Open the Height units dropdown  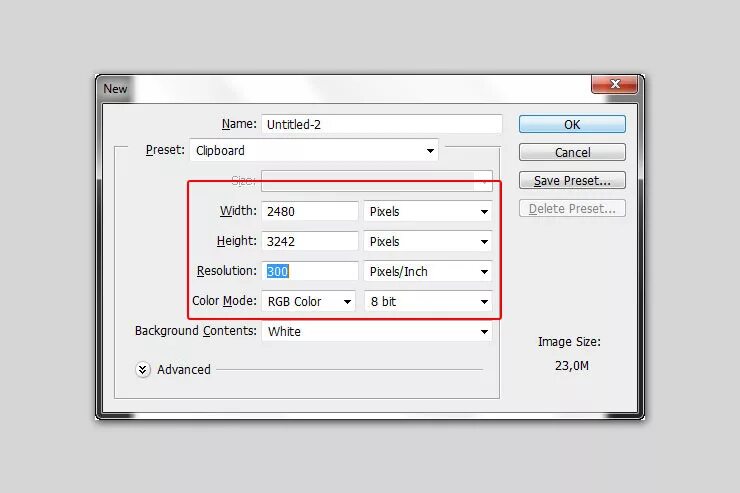coord(428,242)
